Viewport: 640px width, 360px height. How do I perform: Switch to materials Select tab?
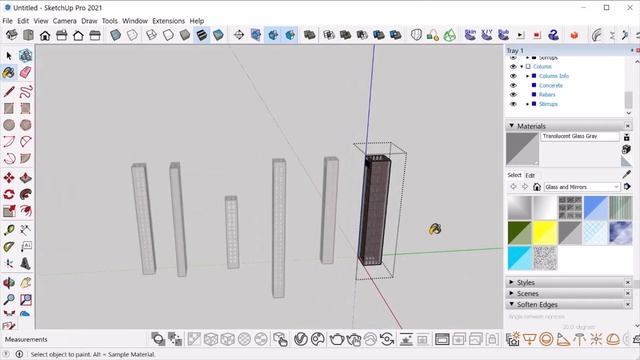pyautogui.click(x=514, y=175)
